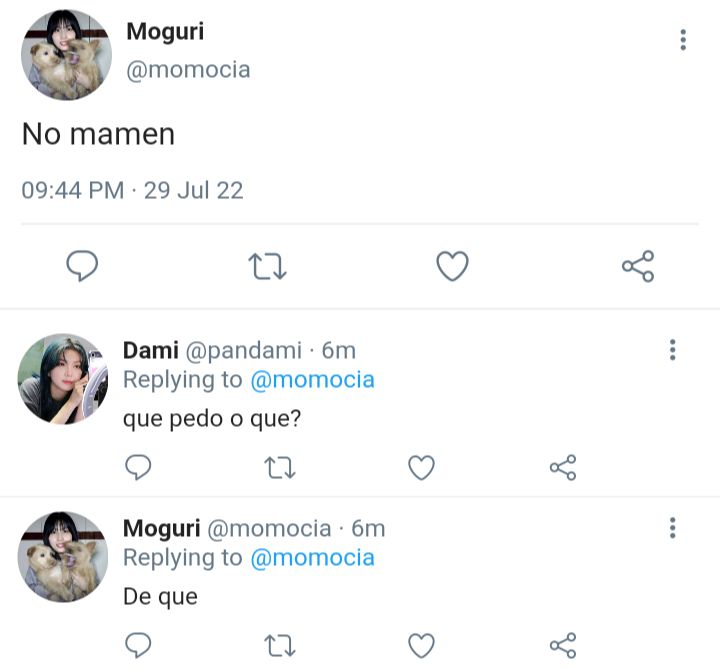This screenshot has height=669, width=720.
Task: Share Dami's reply tweet
Action: pos(563,467)
